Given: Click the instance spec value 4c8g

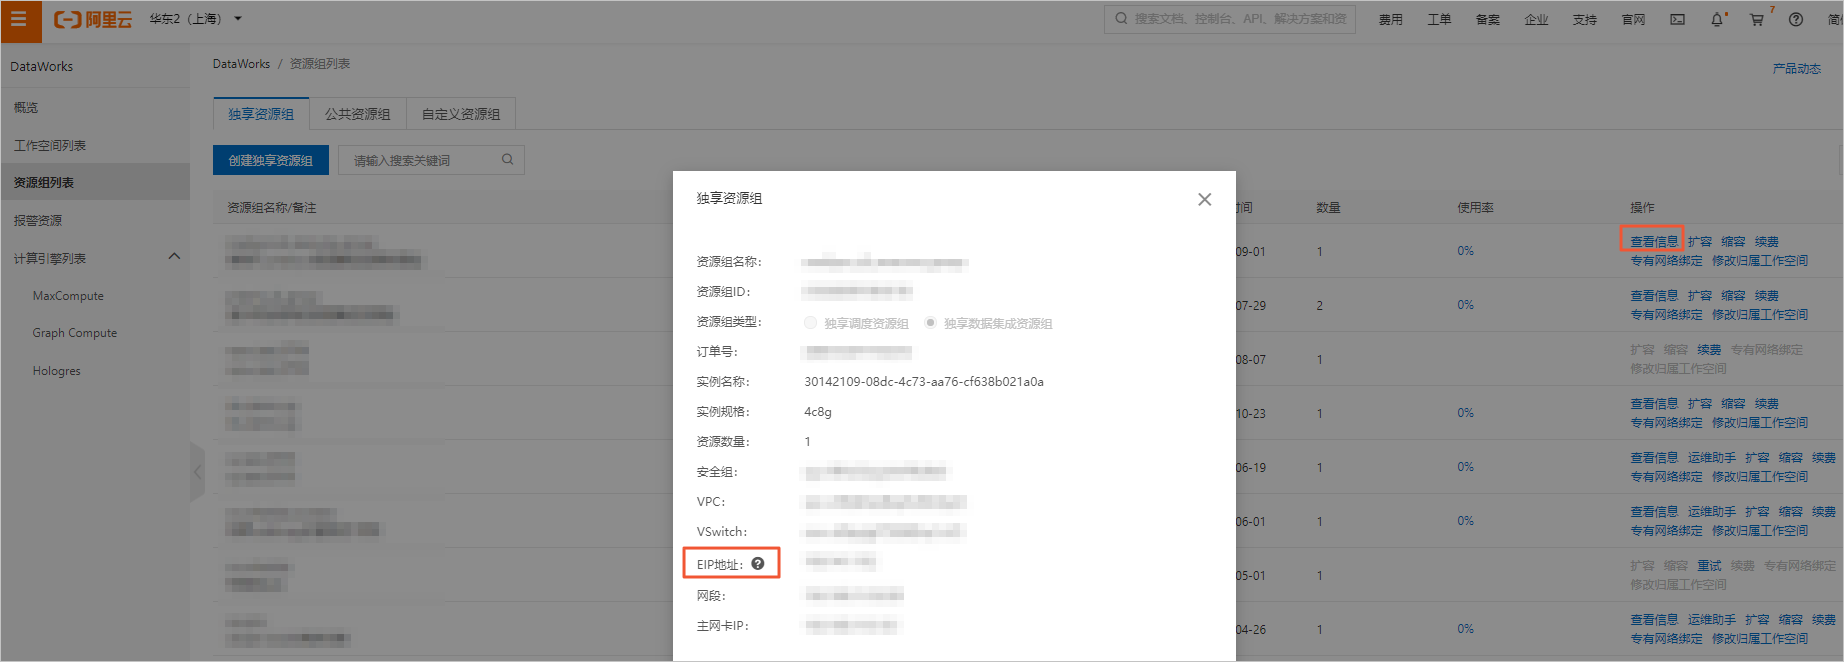Looking at the screenshot, I should click(818, 412).
